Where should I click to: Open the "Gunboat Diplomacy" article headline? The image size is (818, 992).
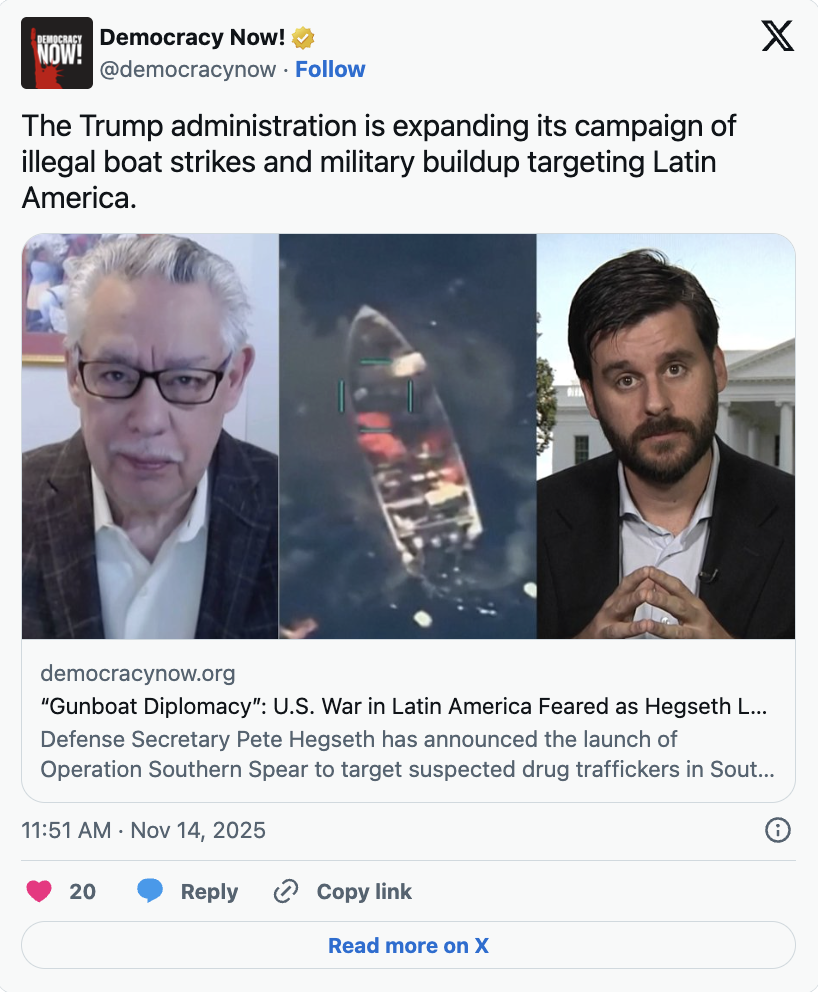(x=404, y=706)
